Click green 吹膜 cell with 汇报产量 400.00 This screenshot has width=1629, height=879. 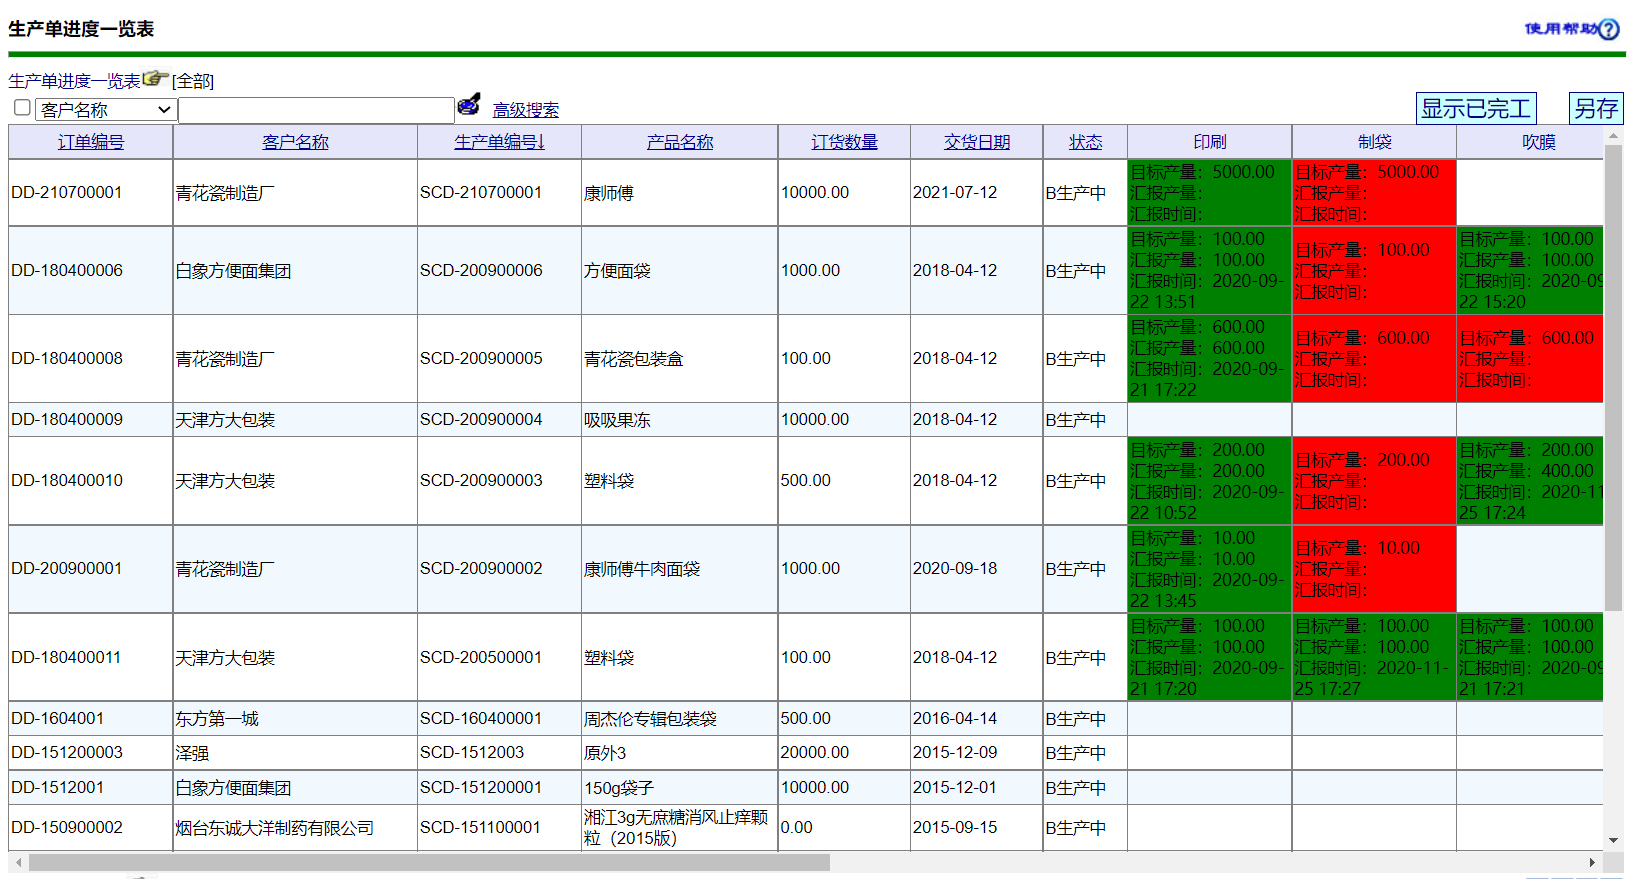click(x=1530, y=481)
